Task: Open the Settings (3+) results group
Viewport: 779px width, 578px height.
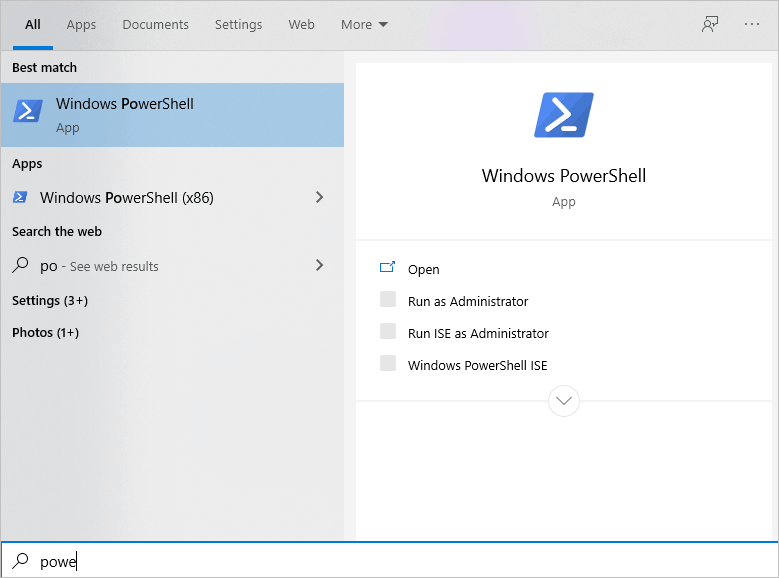Action: coord(50,301)
